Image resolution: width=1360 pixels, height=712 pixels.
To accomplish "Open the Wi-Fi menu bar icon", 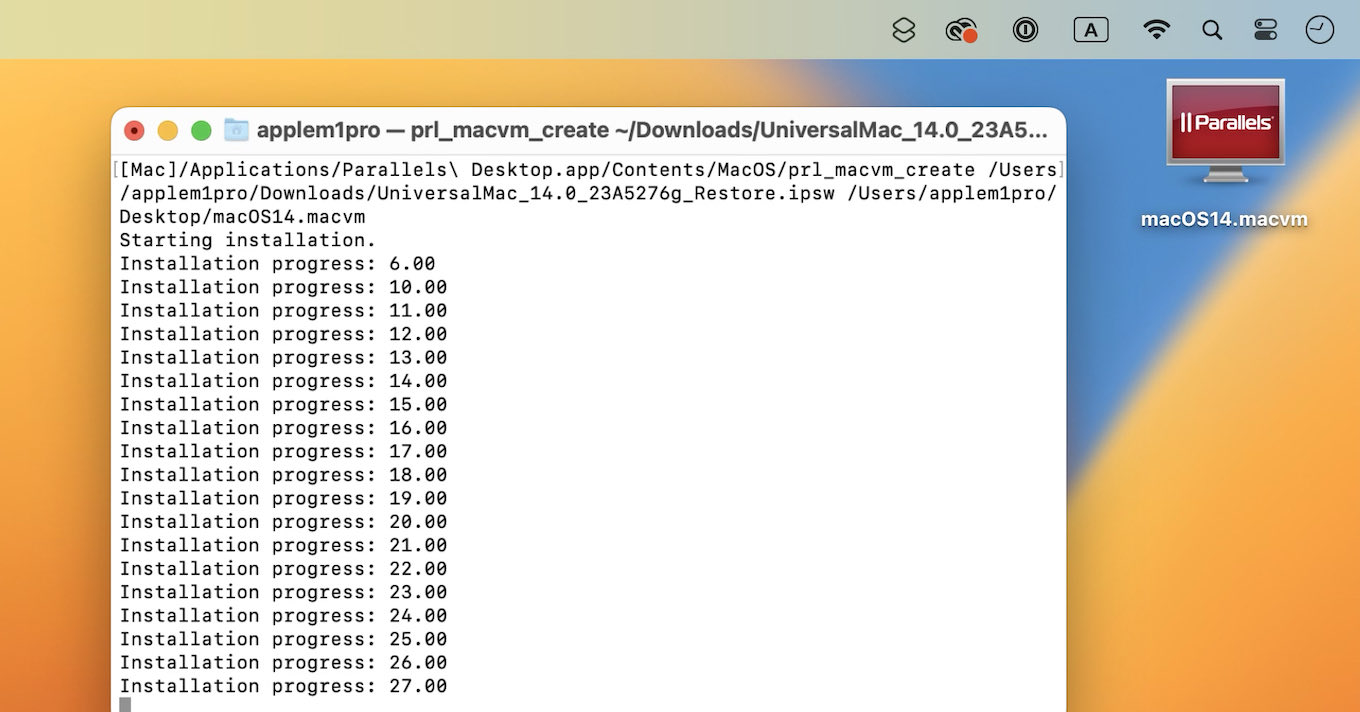I will (1156, 29).
